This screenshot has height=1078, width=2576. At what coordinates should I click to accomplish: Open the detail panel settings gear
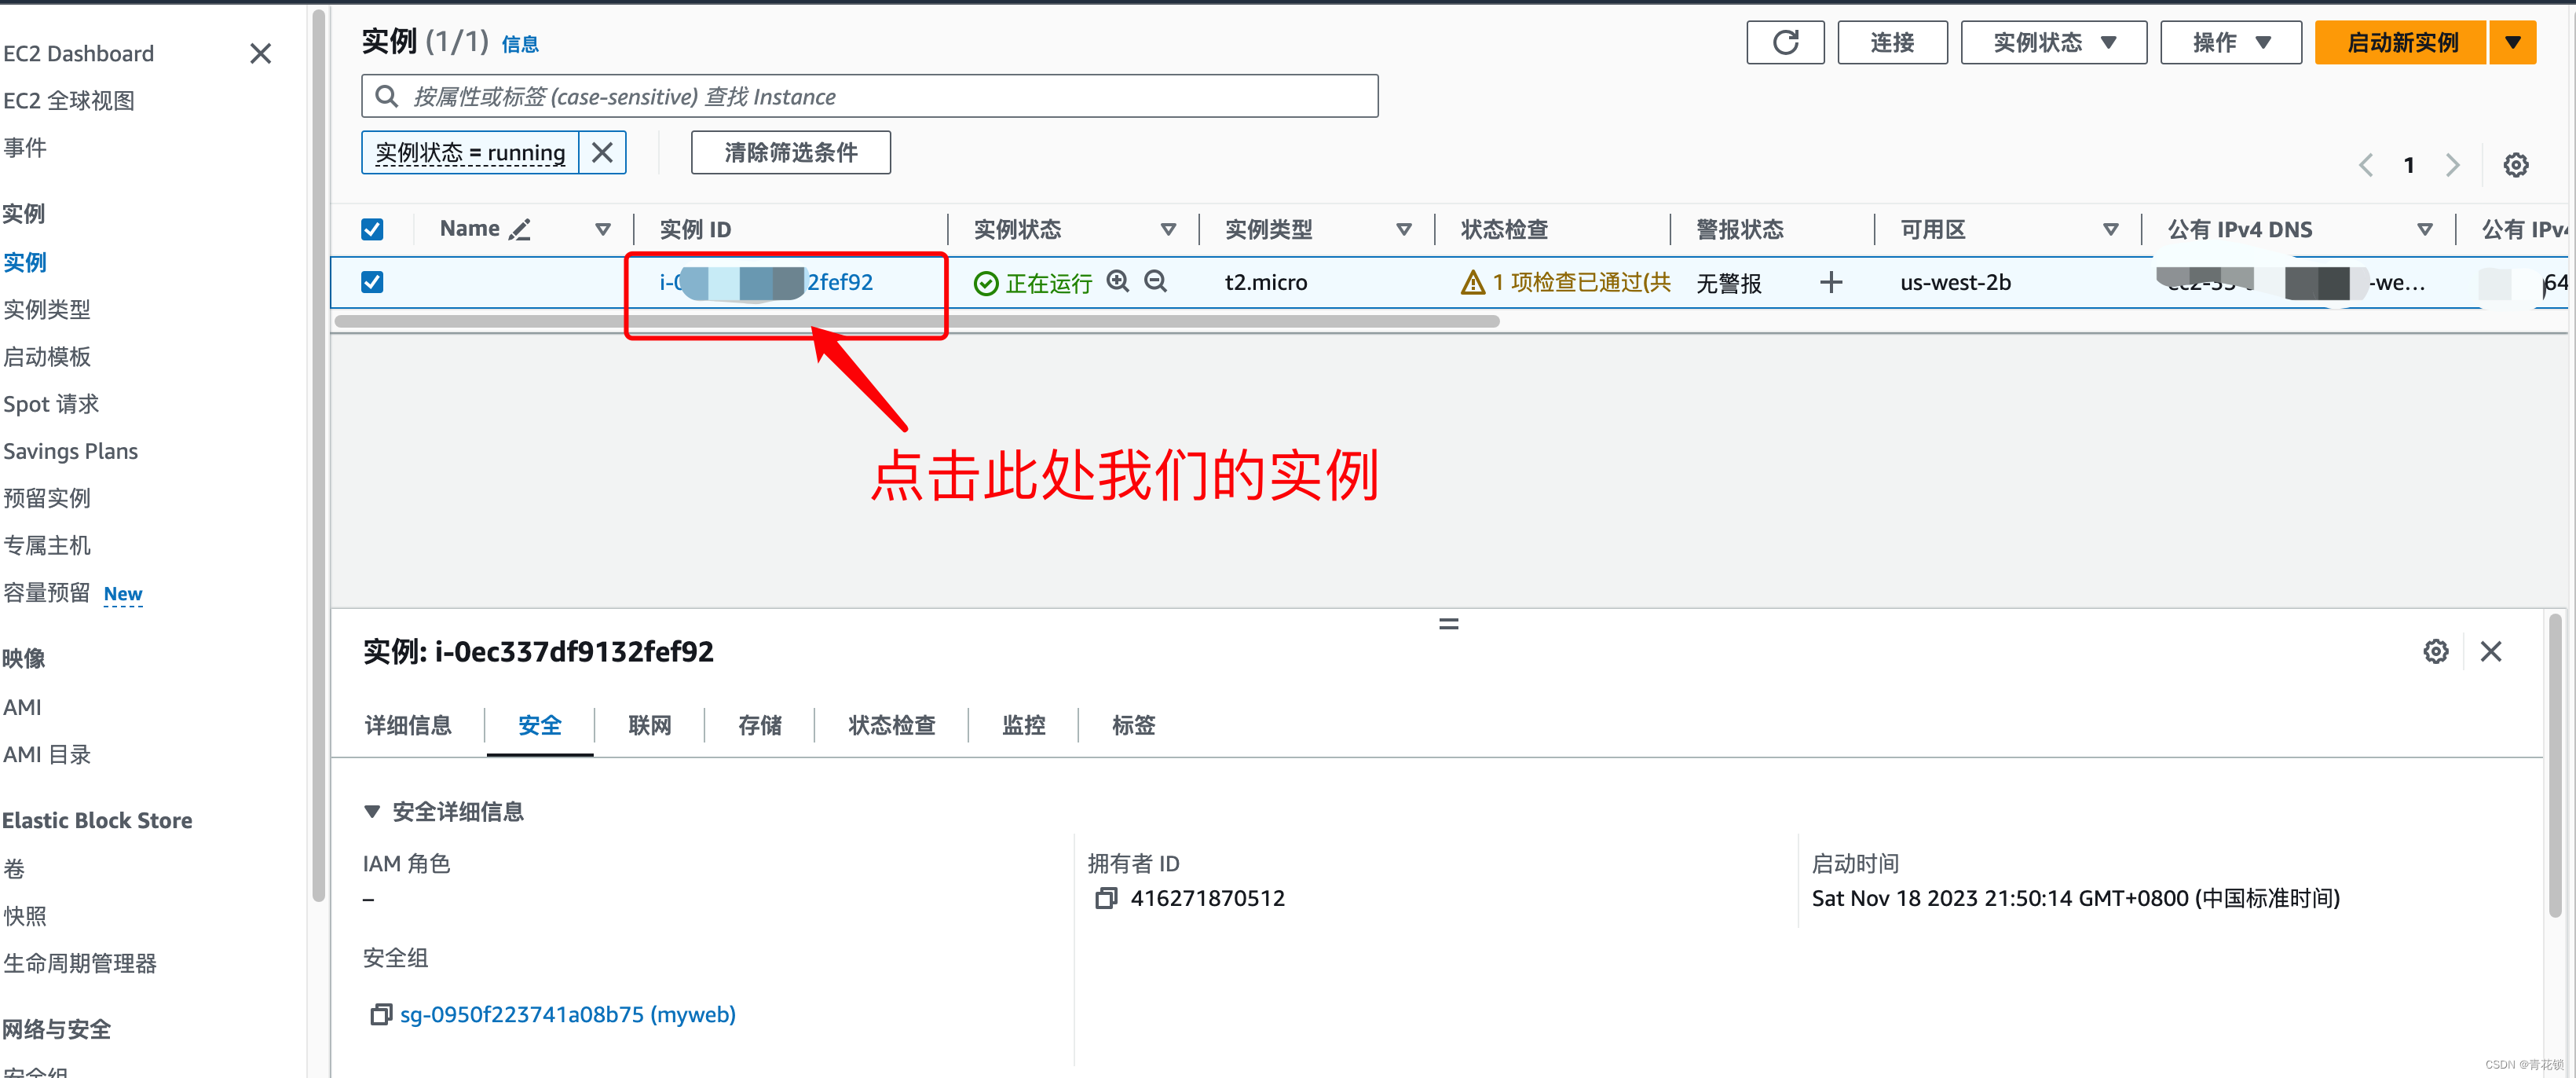pos(2436,652)
